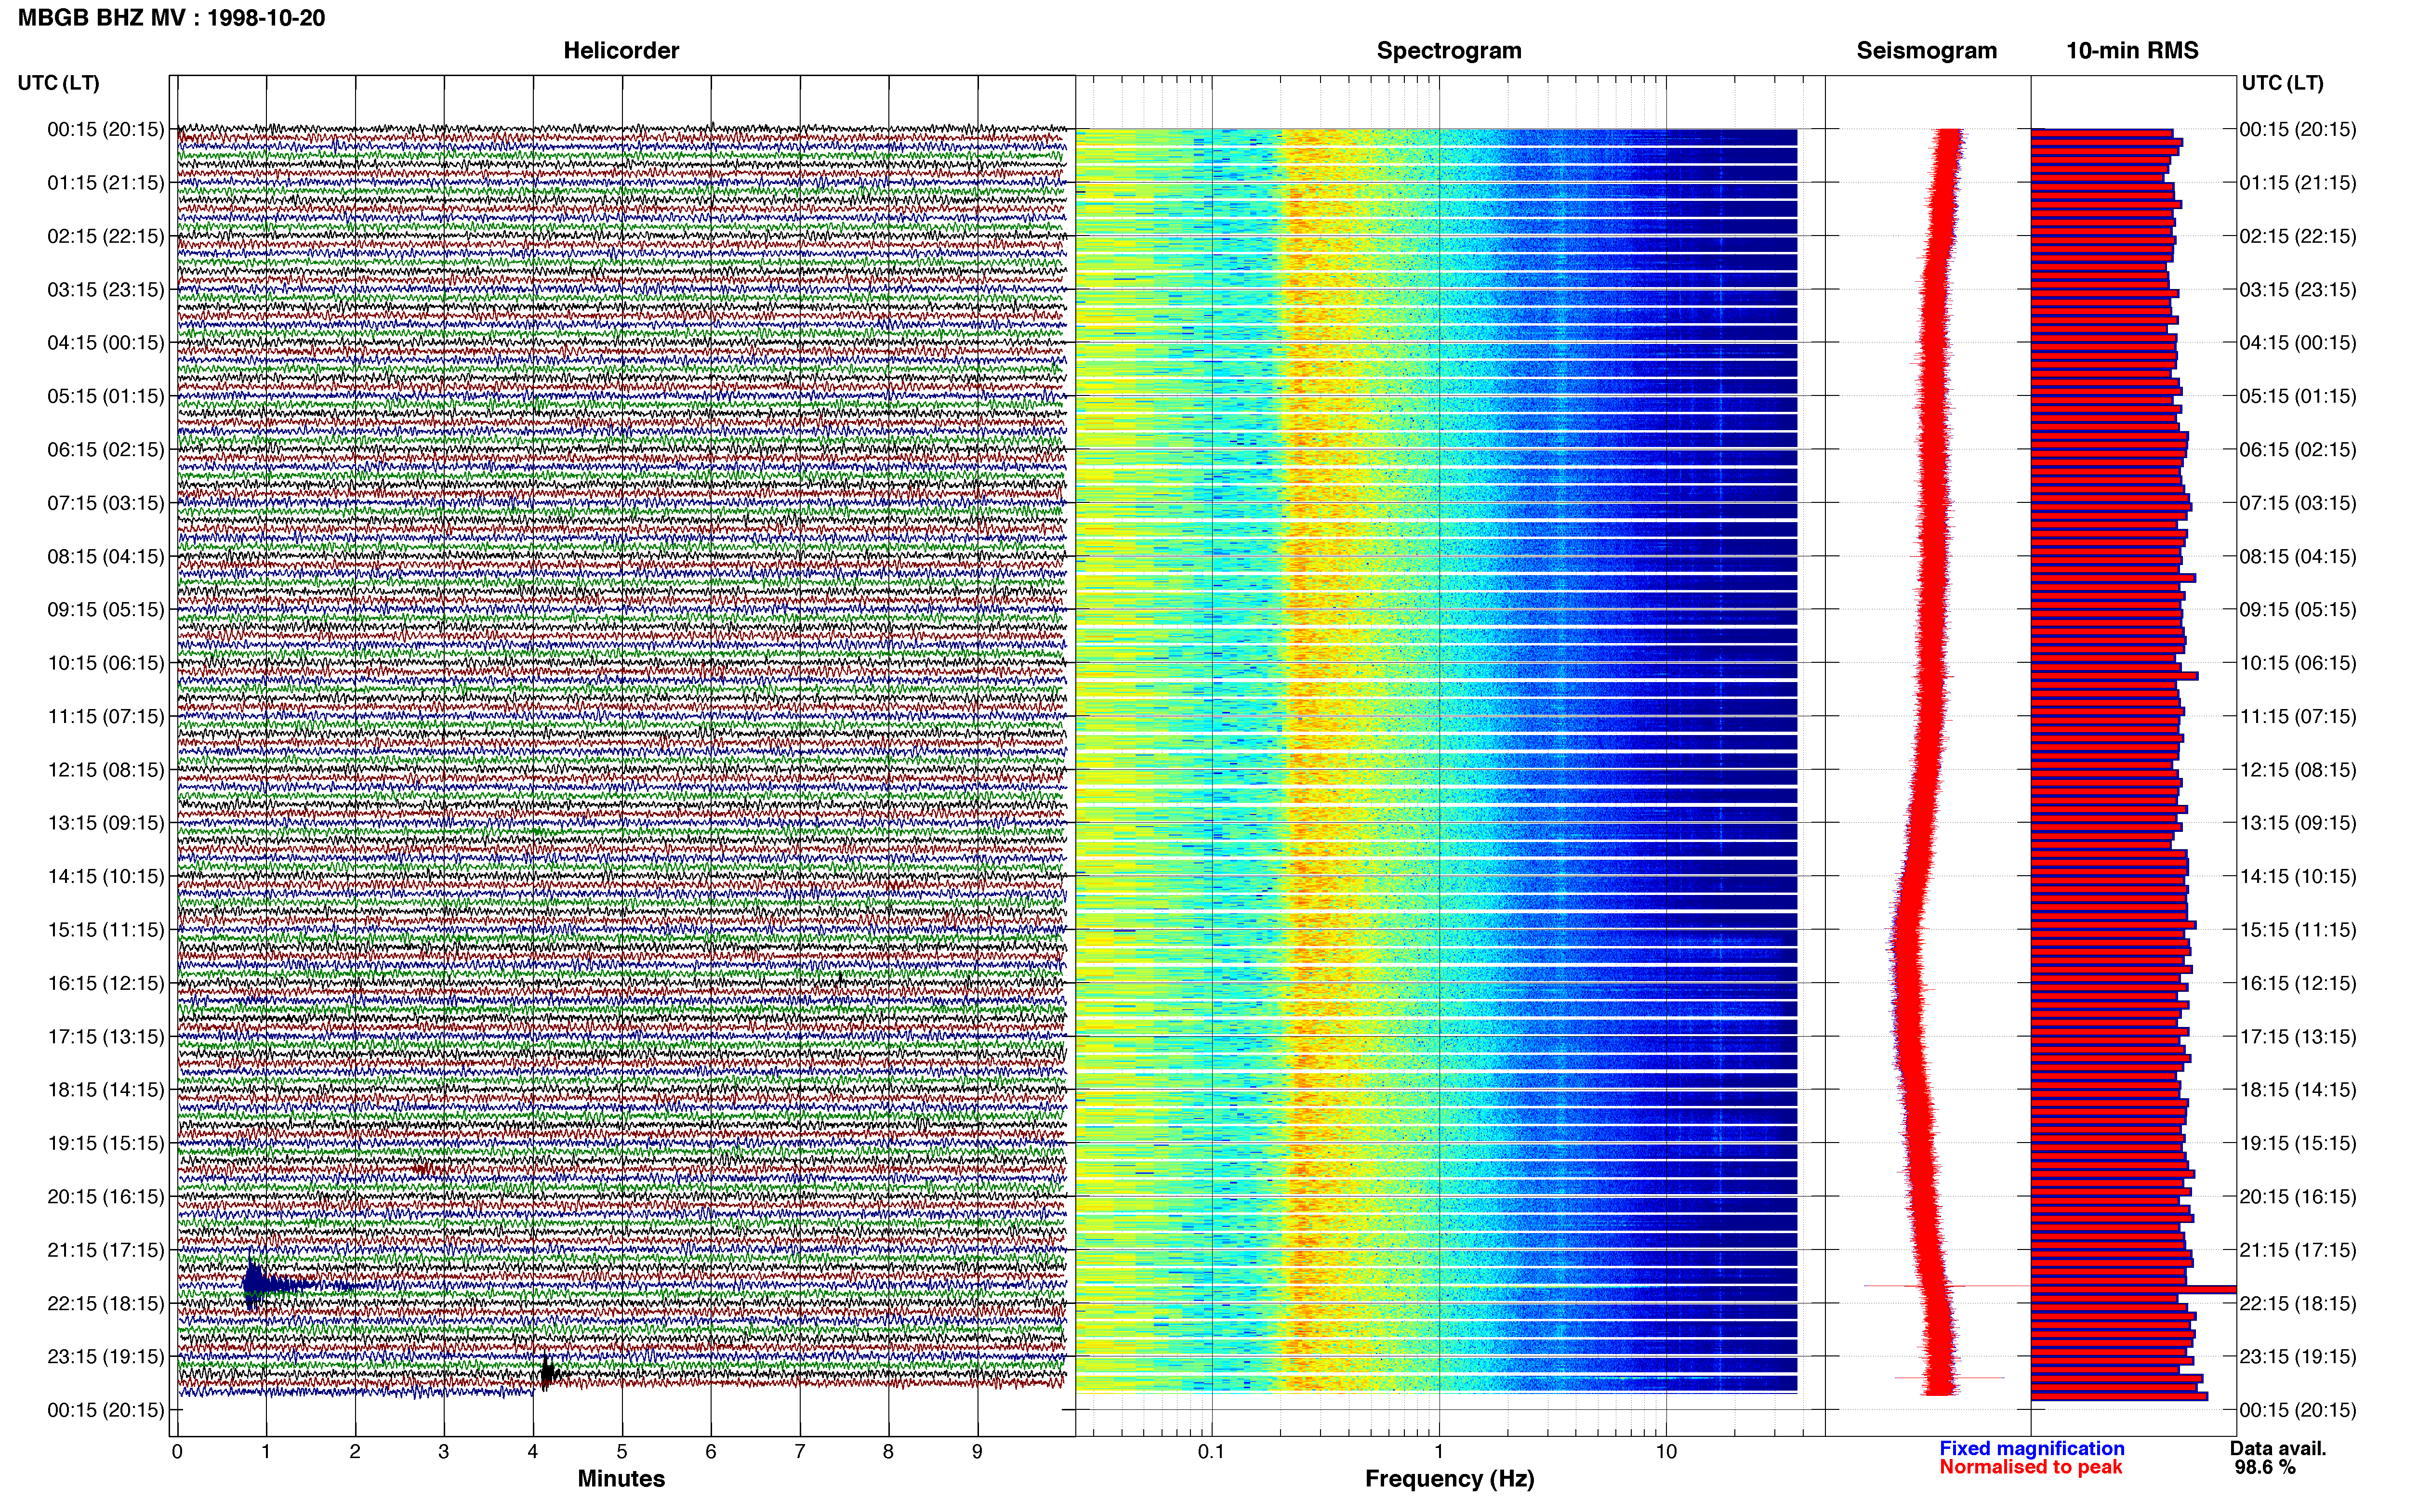
Task: Click the UTC (LT) label beside the RMS panel
Action: pyautogui.click(x=2282, y=83)
